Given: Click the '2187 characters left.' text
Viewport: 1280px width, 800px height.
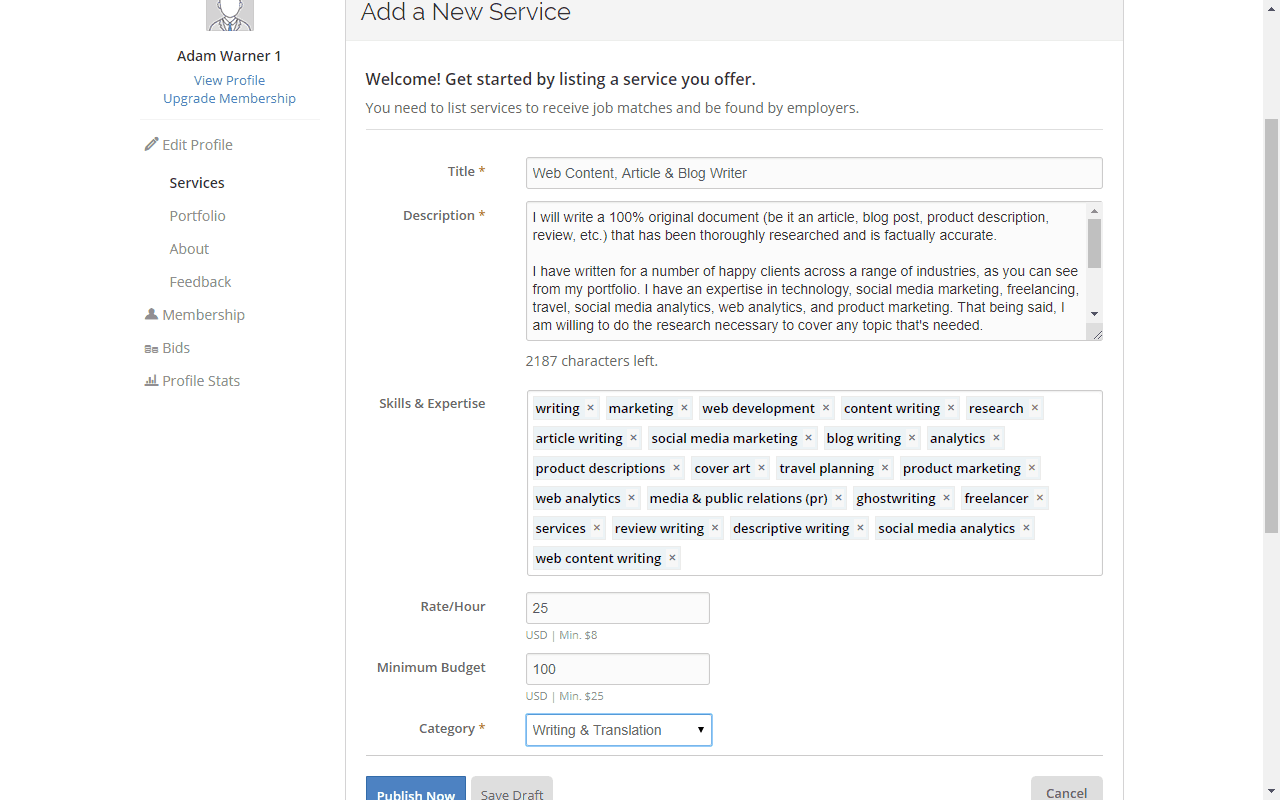Looking at the screenshot, I should (592, 361).
